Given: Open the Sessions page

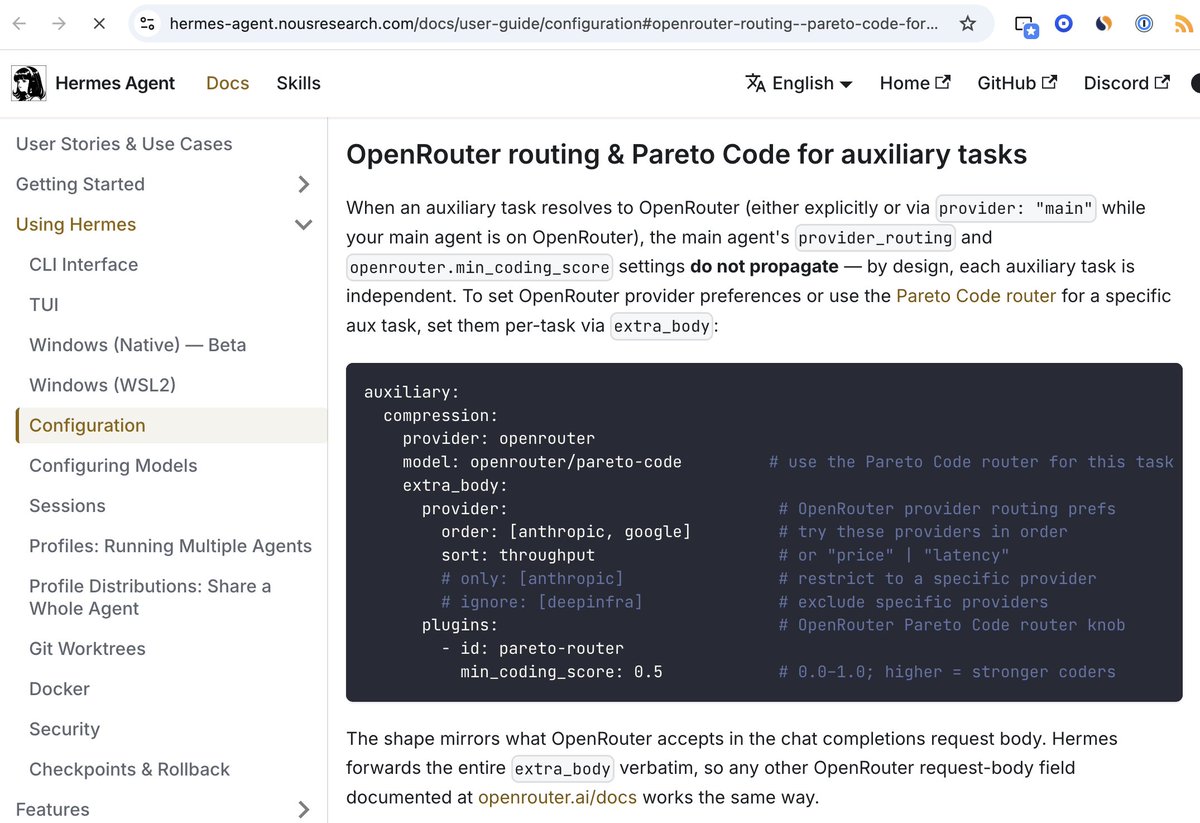Looking at the screenshot, I should (67, 505).
